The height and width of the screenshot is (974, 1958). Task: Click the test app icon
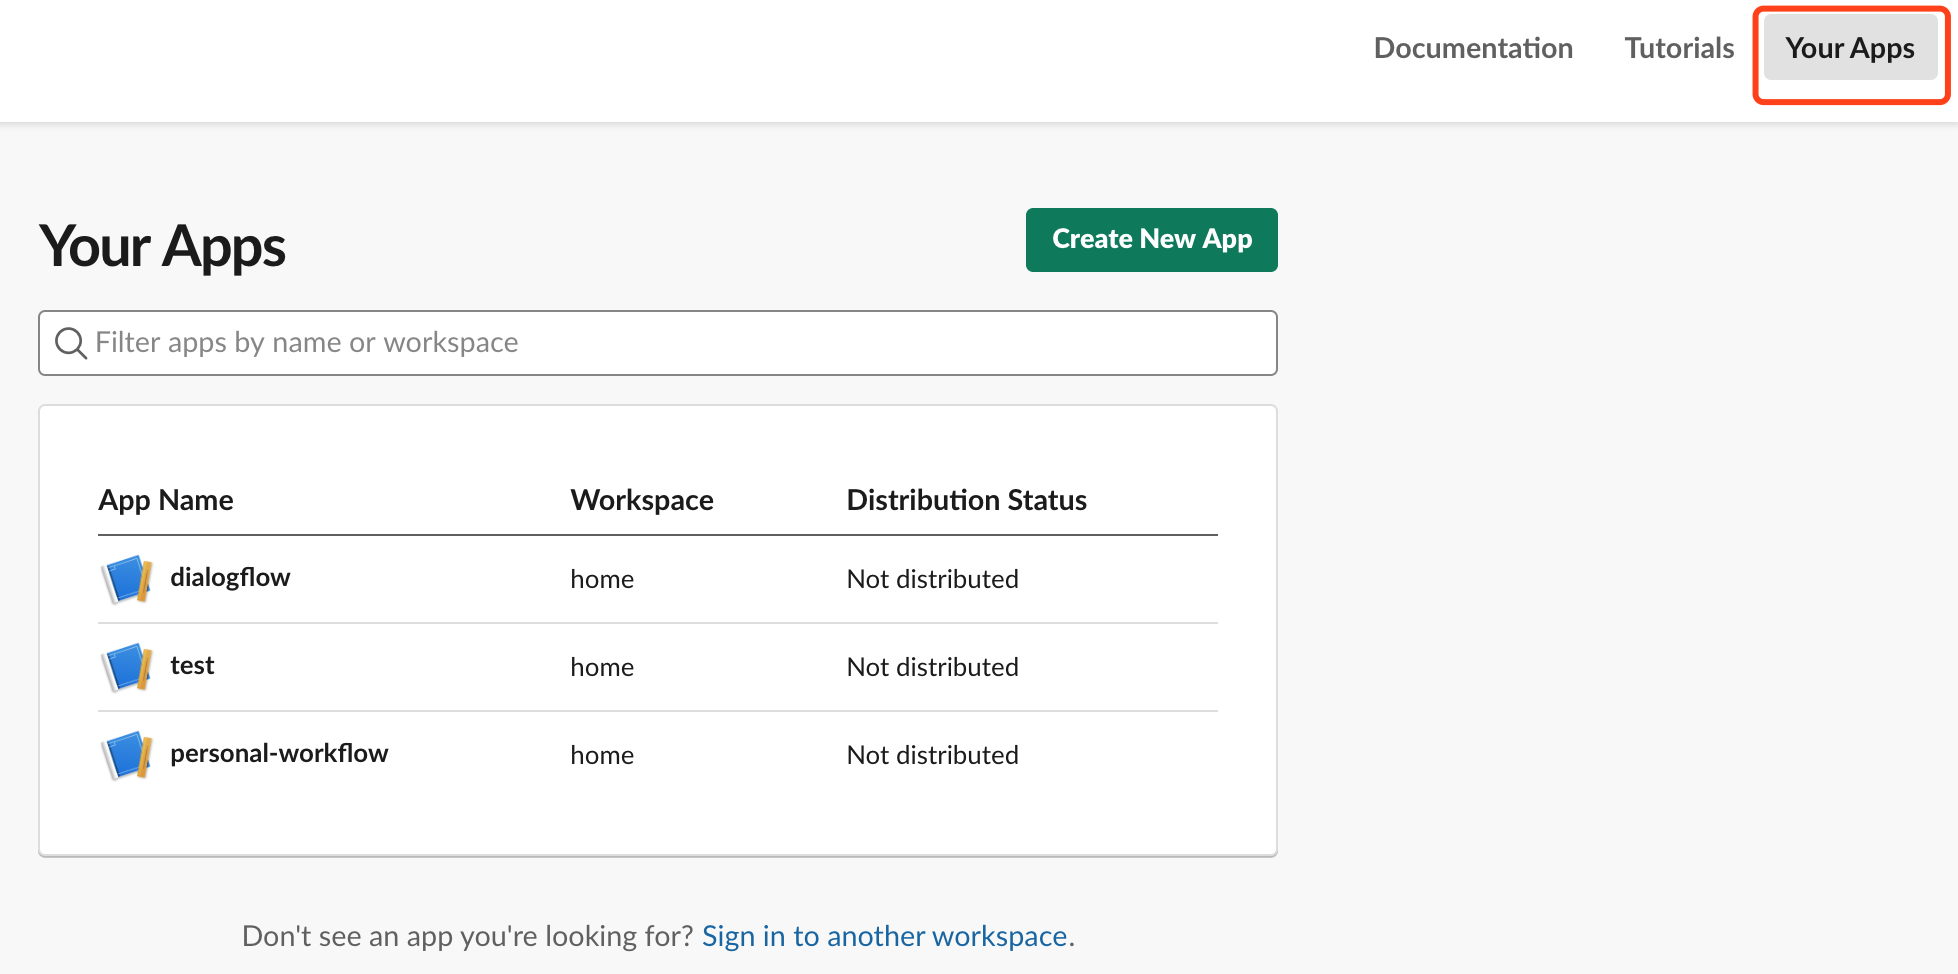(x=127, y=667)
